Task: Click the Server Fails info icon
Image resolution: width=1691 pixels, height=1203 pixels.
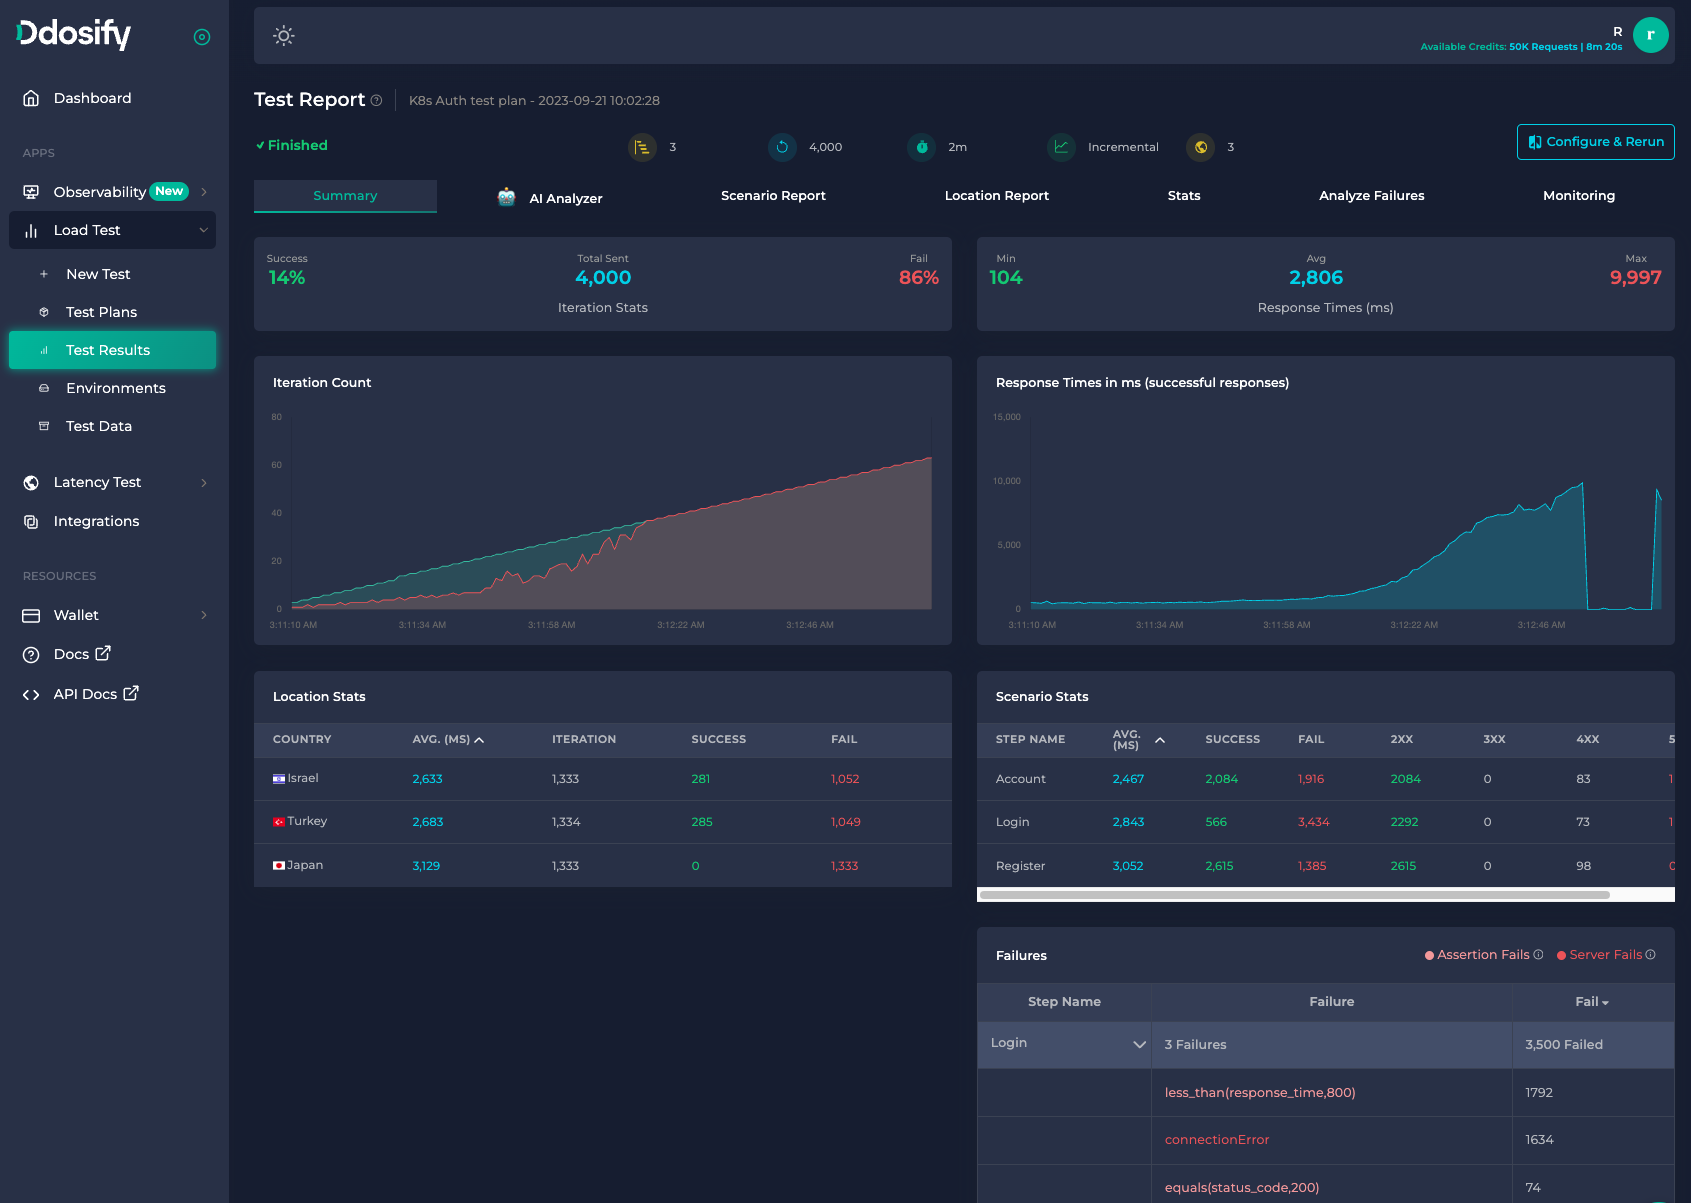Action: (x=1650, y=954)
